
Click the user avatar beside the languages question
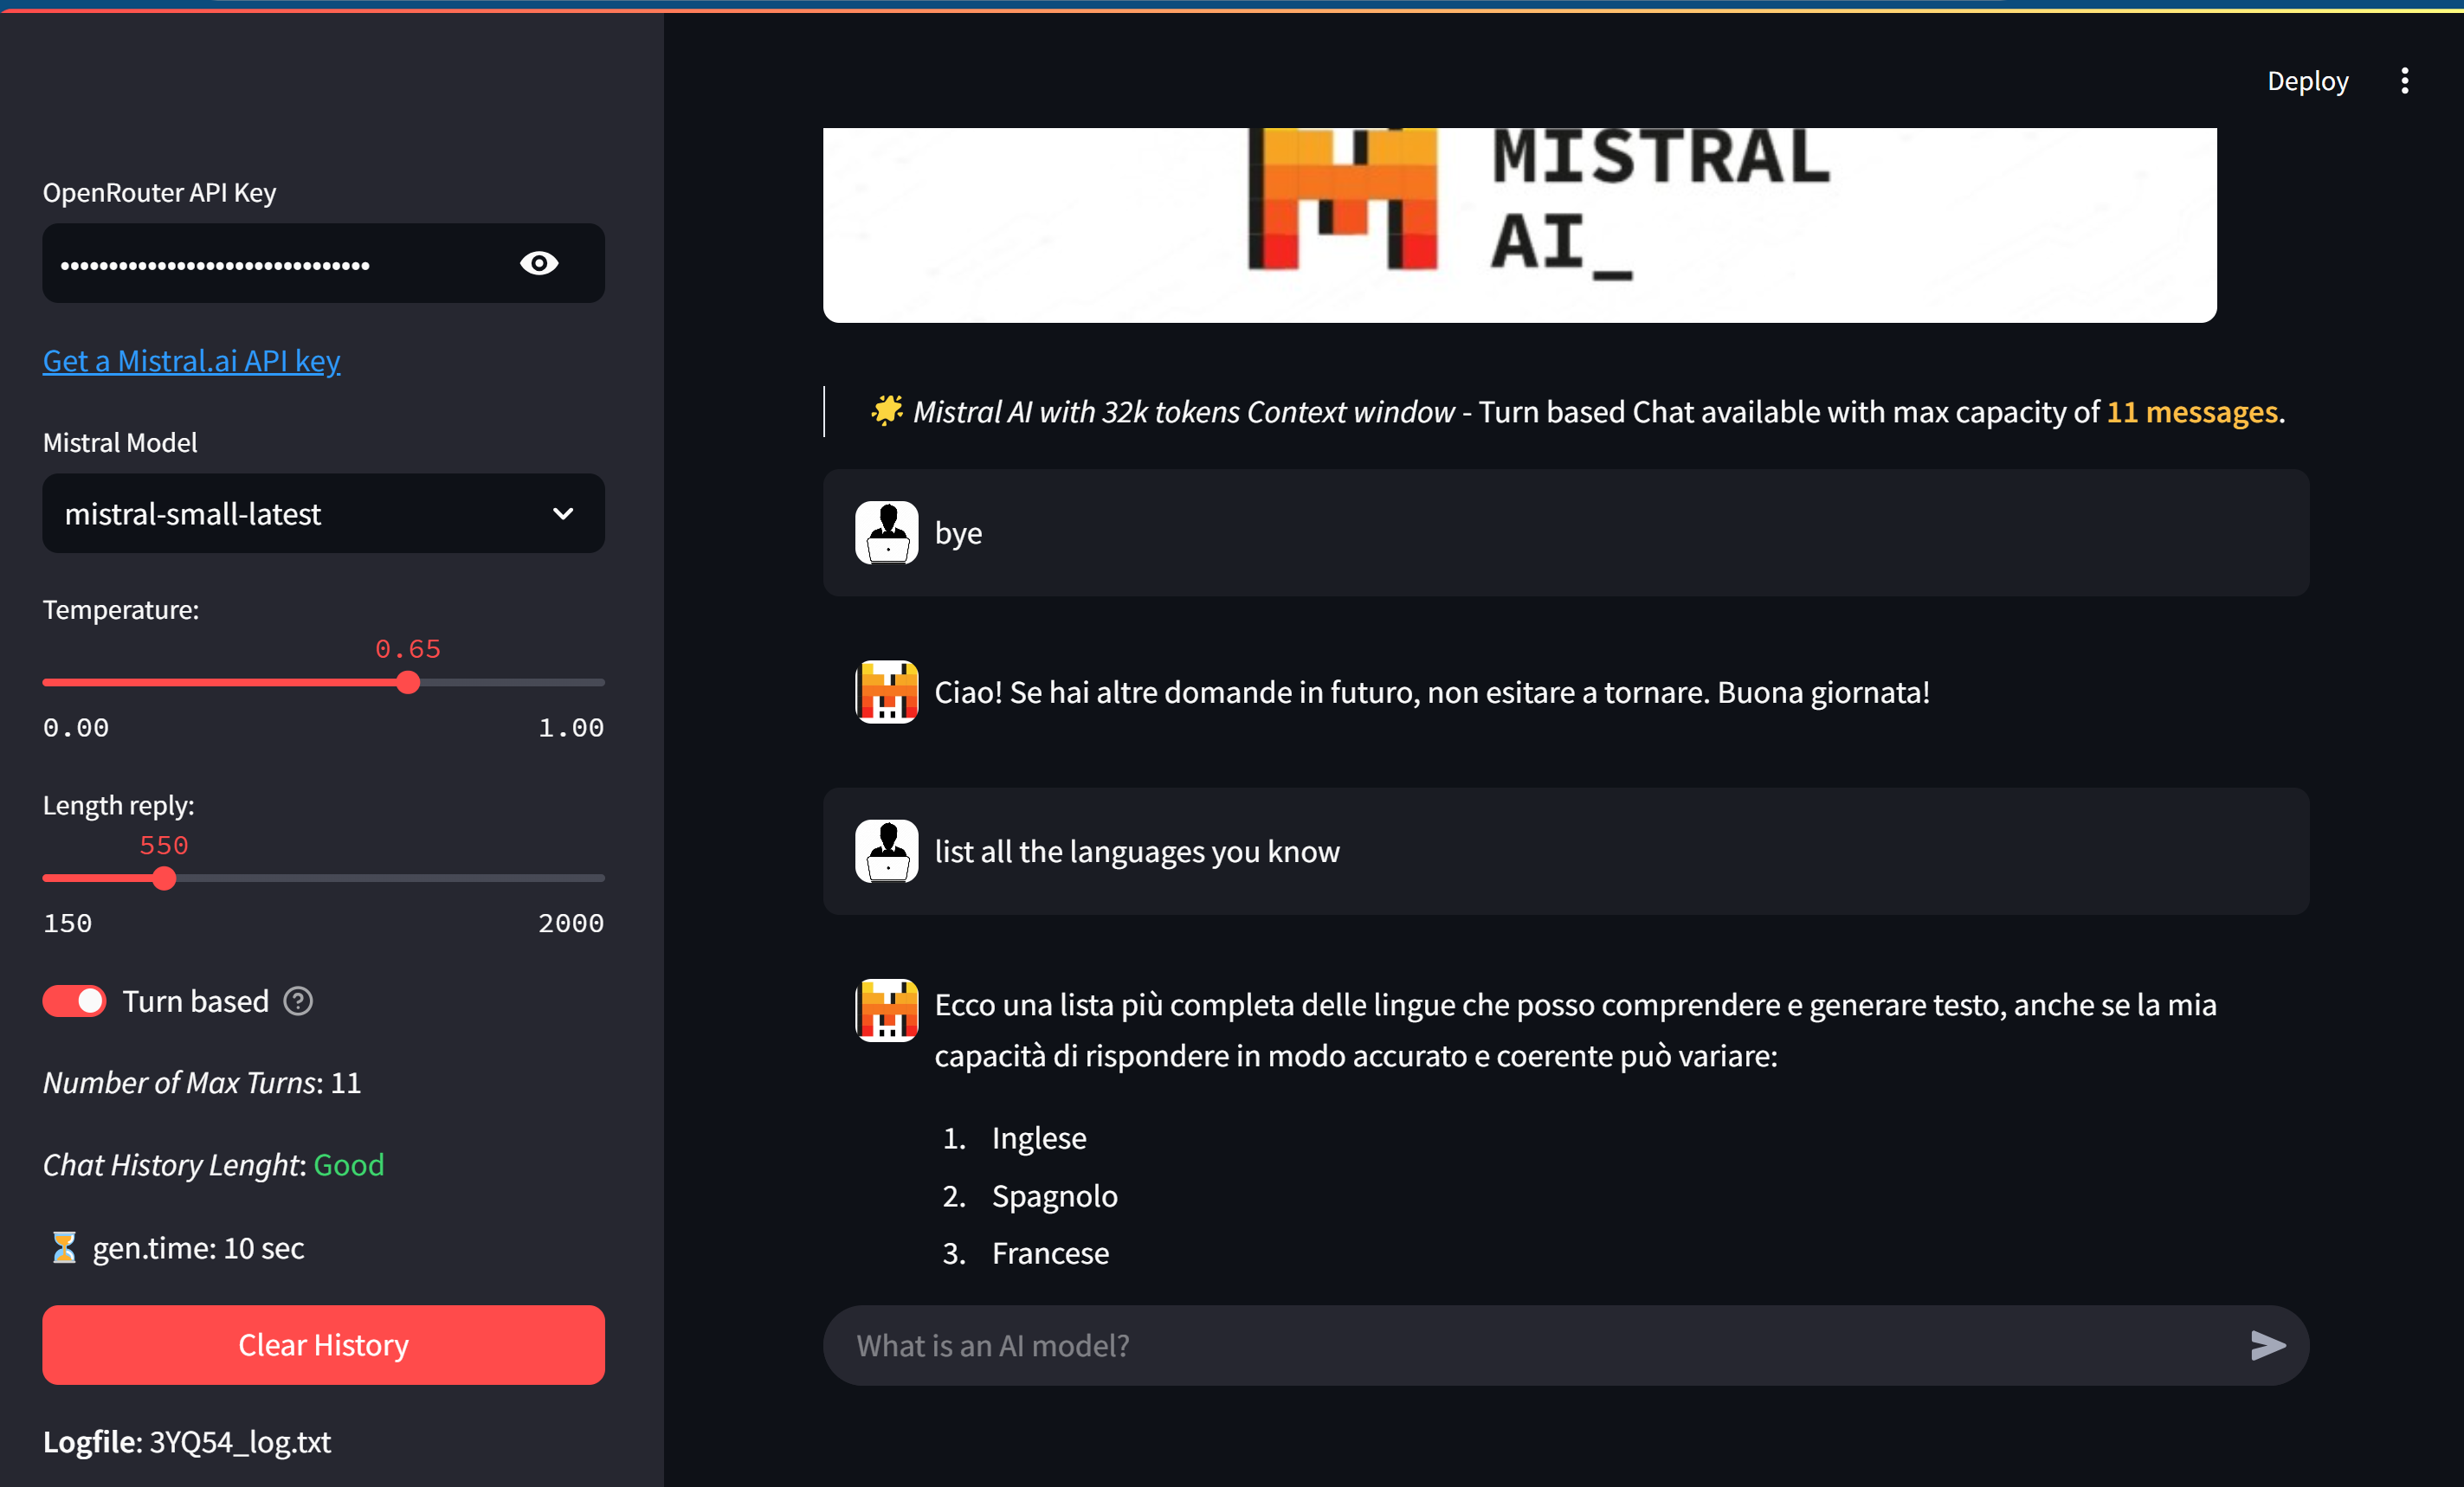point(886,850)
